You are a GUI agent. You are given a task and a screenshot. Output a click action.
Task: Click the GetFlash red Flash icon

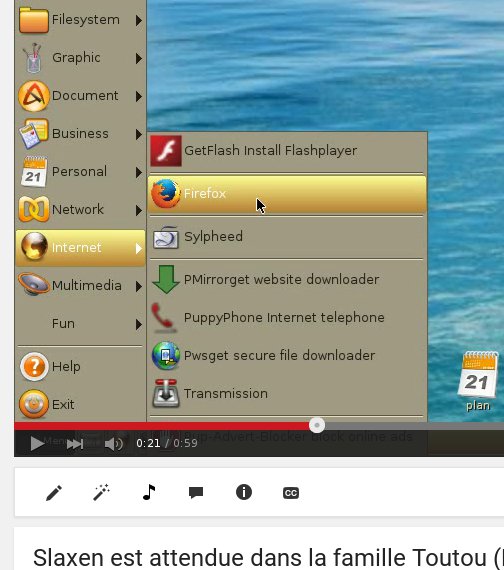coord(166,151)
